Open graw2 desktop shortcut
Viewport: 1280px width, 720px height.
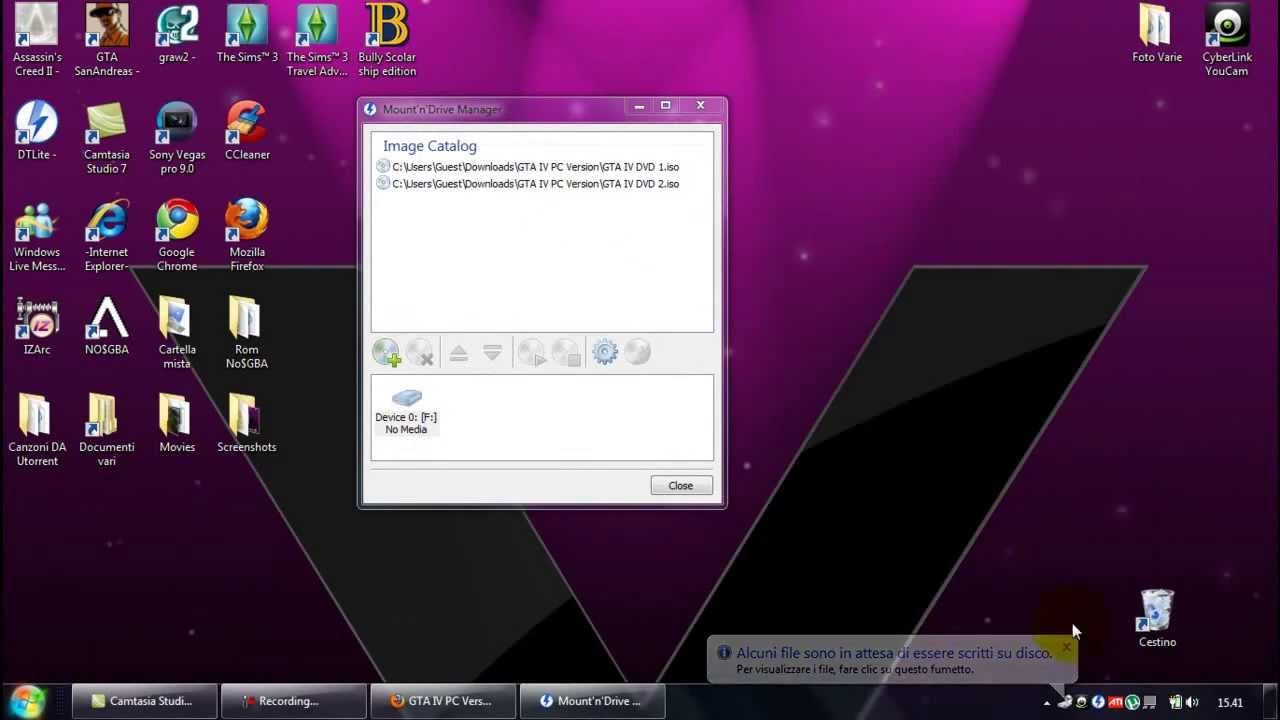tap(176, 35)
